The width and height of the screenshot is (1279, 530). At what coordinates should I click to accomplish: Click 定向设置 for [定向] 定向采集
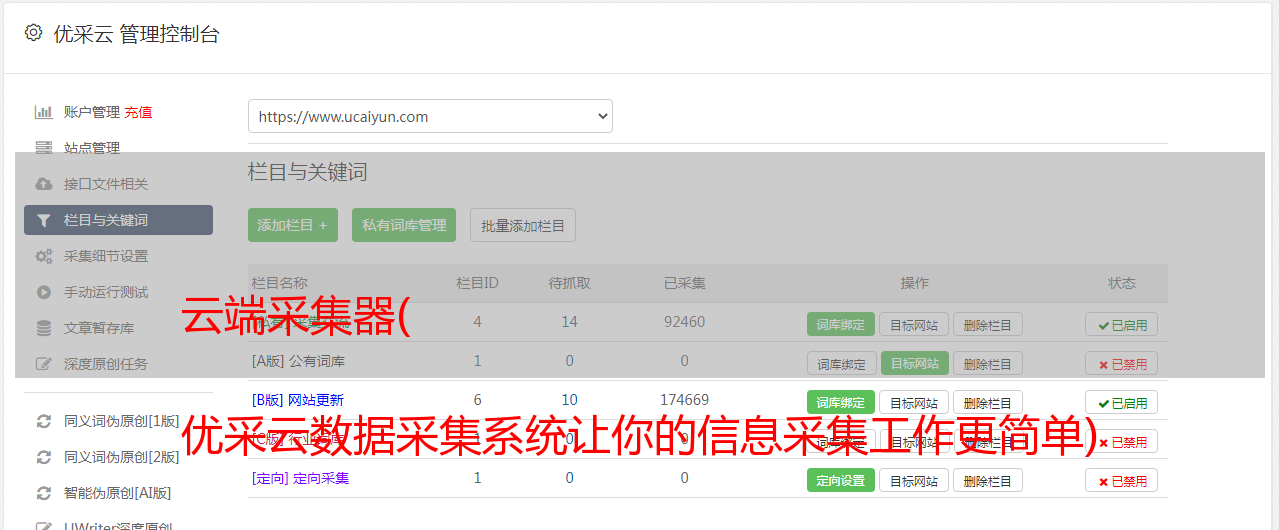click(841, 480)
